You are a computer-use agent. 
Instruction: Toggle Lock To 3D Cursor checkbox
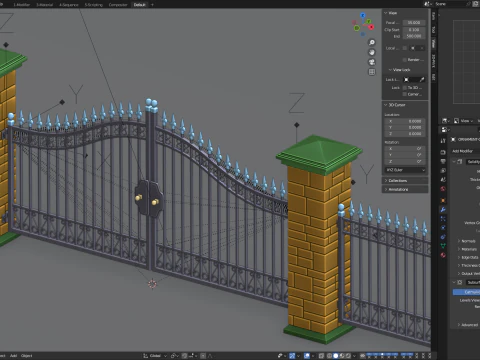pos(405,88)
